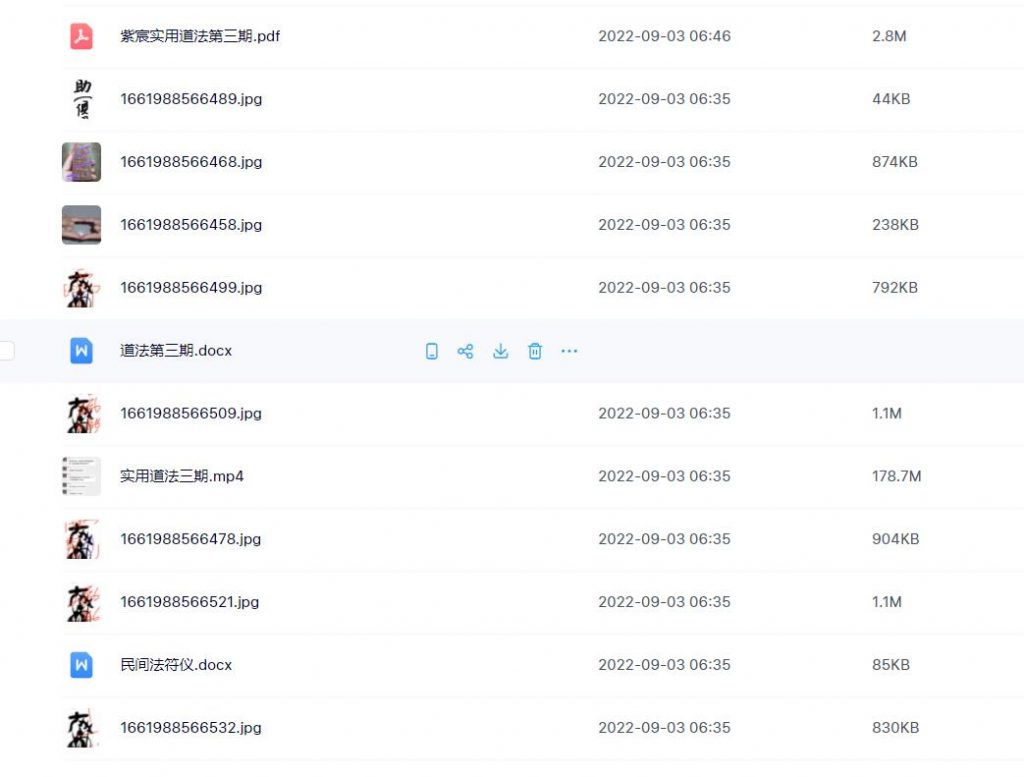Tick the checkbox beside 道法第三期.docx
1024x777 pixels.
coord(6,351)
